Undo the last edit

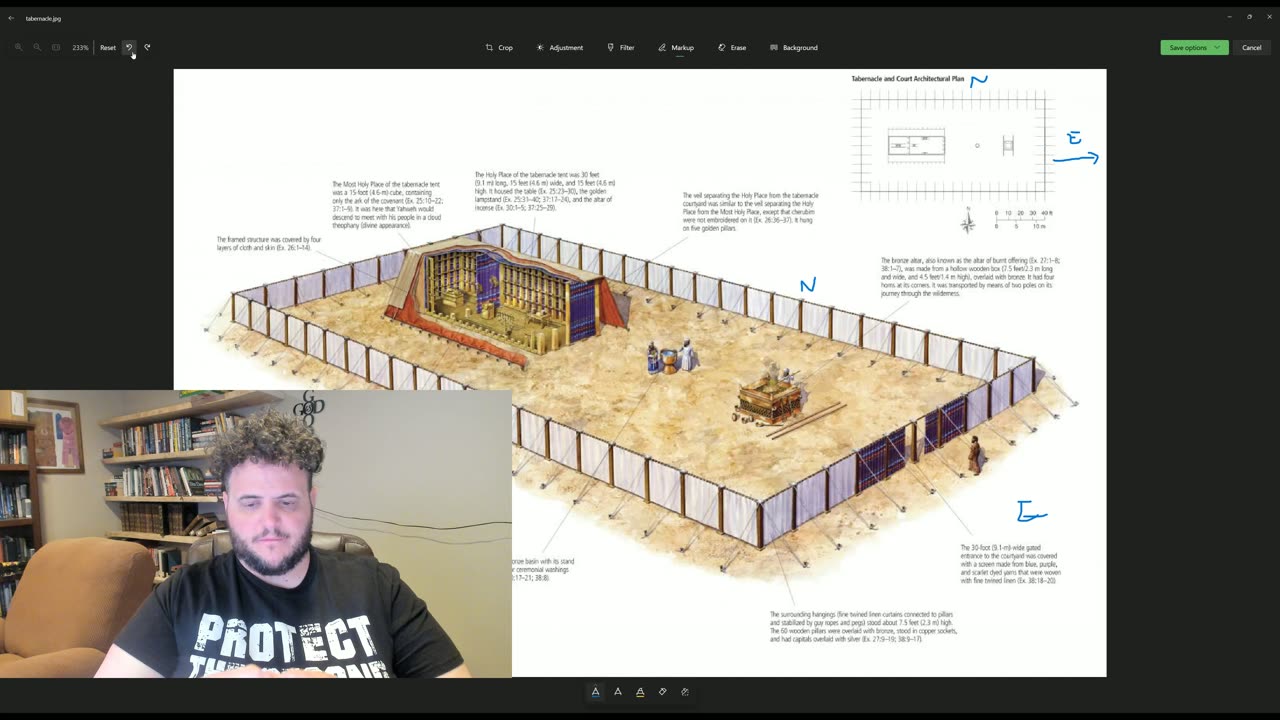(x=129, y=47)
